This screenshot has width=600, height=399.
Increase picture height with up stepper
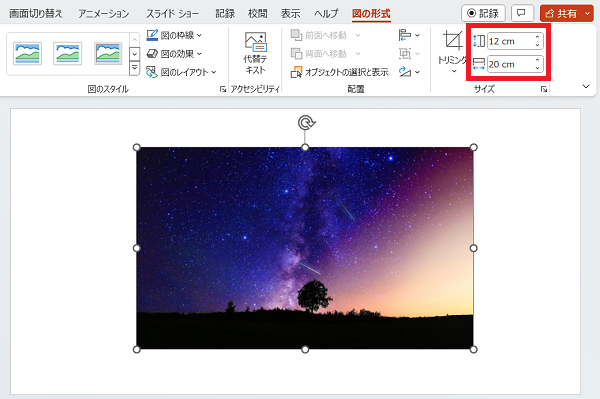point(537,37)
